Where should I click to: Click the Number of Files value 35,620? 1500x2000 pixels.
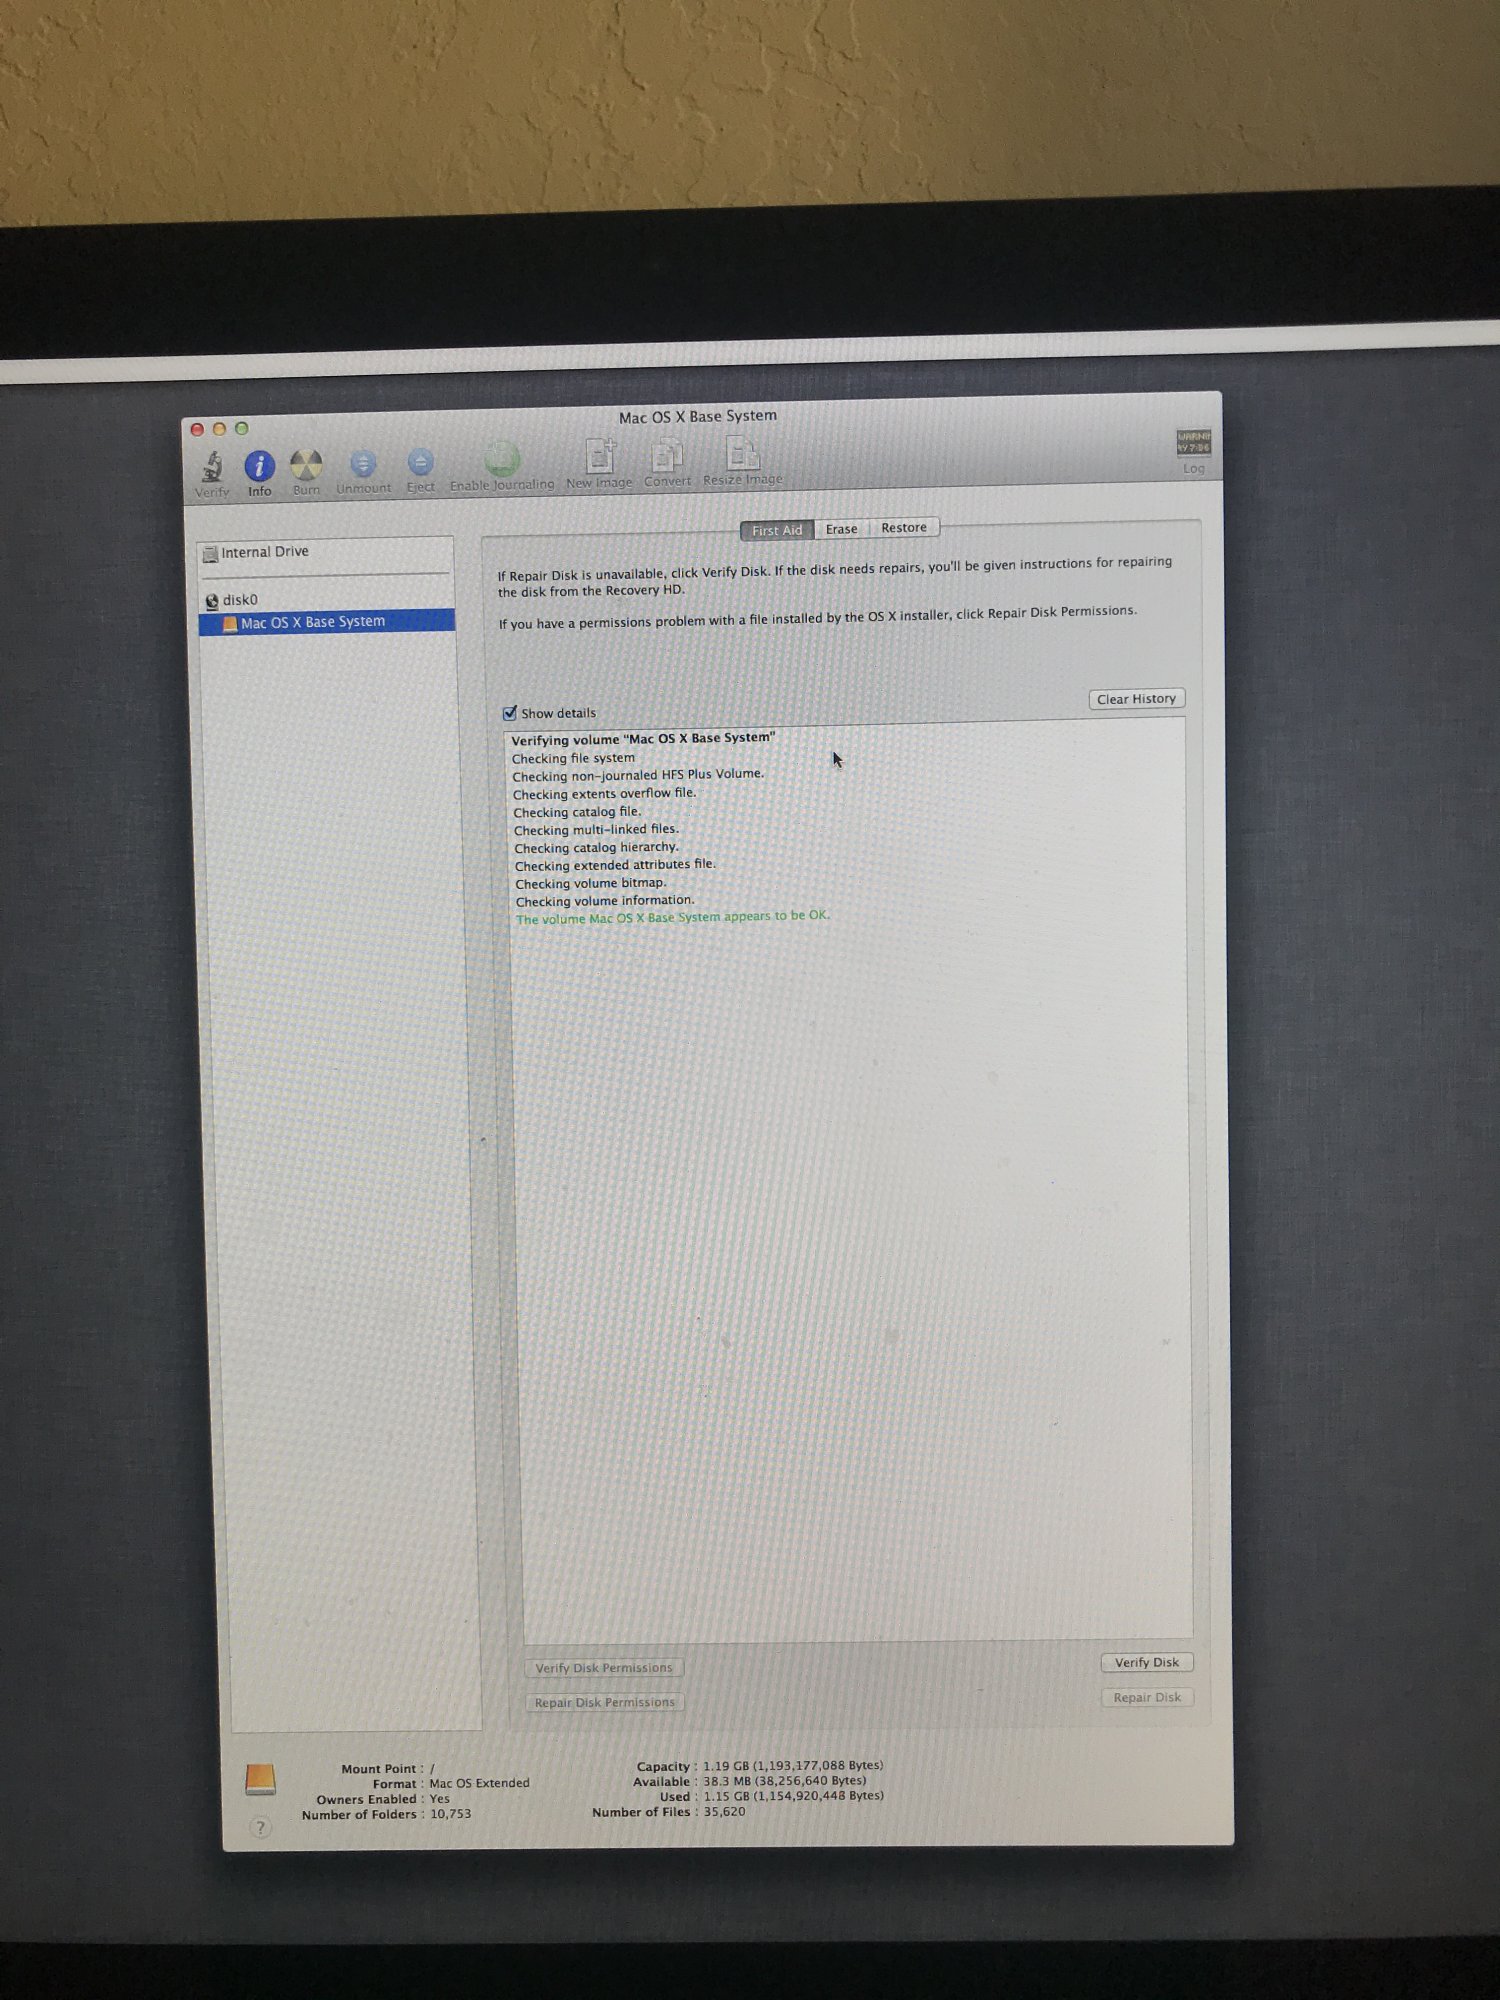(724, 1811)
